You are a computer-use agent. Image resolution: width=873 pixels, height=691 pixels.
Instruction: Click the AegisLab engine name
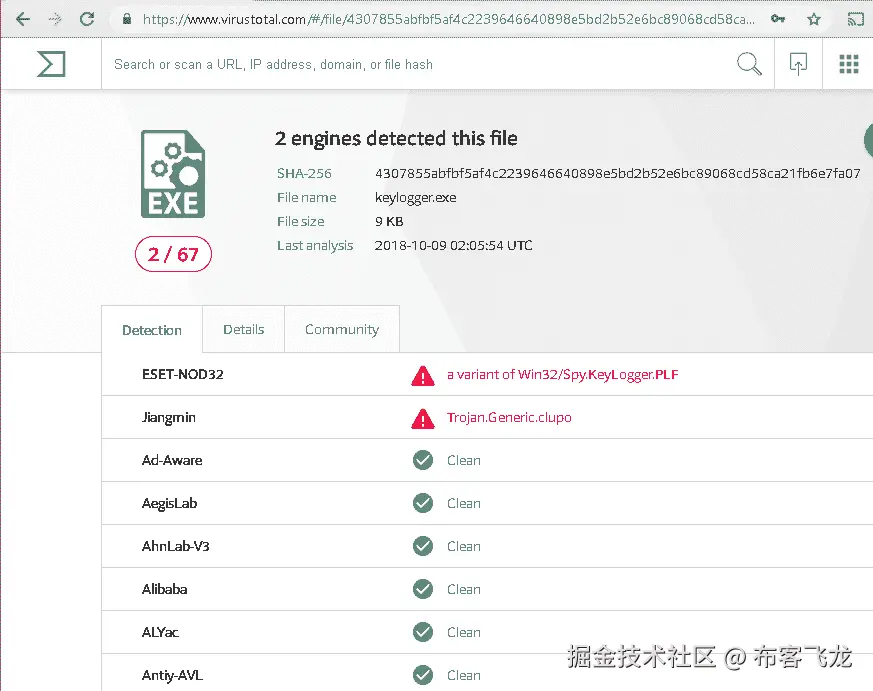pyautogui.click(x=169, y=503)
